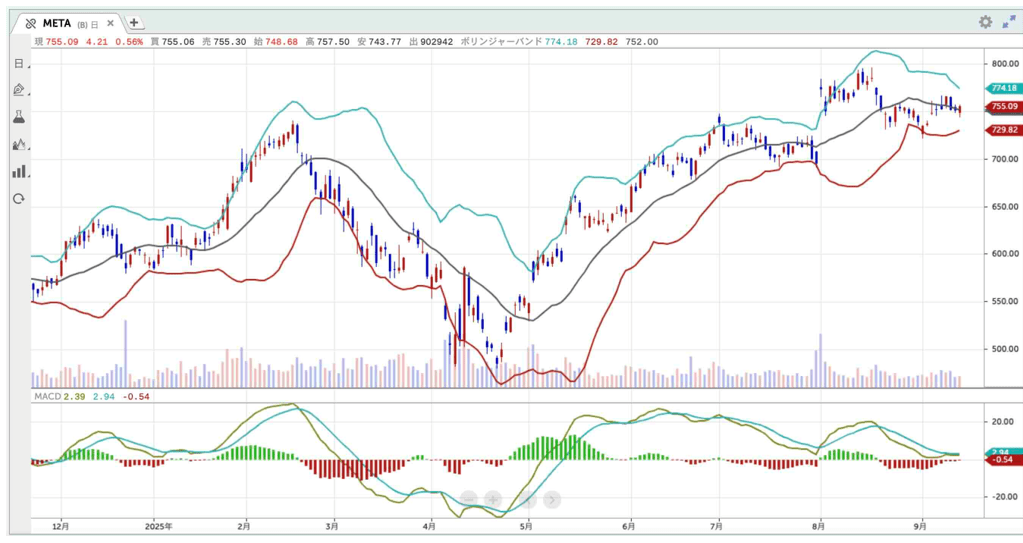This screenshot has height=543, width=1023.
Task: Open the flask studies tool
Action: (18, 117)
